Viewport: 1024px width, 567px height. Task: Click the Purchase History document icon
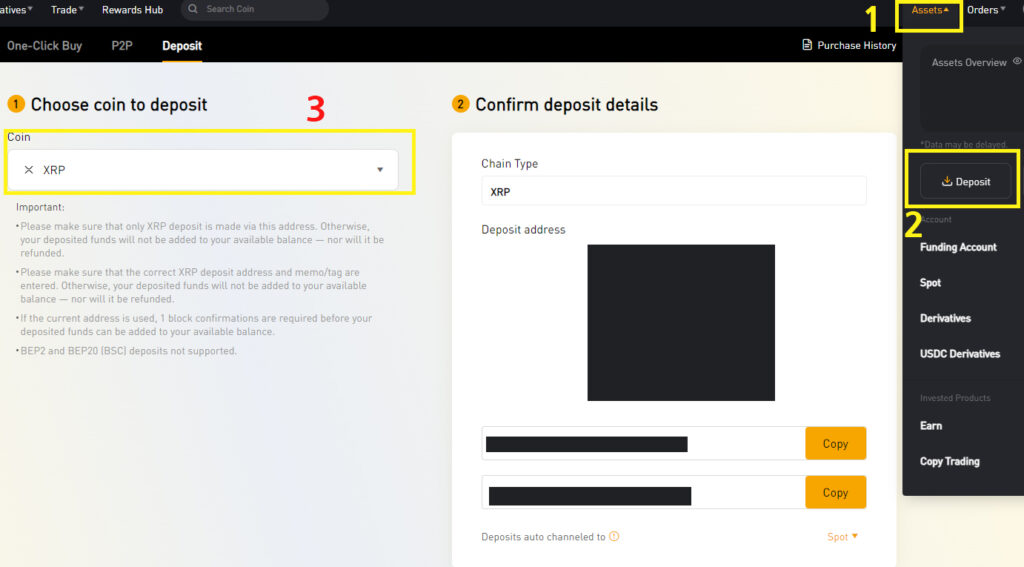(807, 45)
